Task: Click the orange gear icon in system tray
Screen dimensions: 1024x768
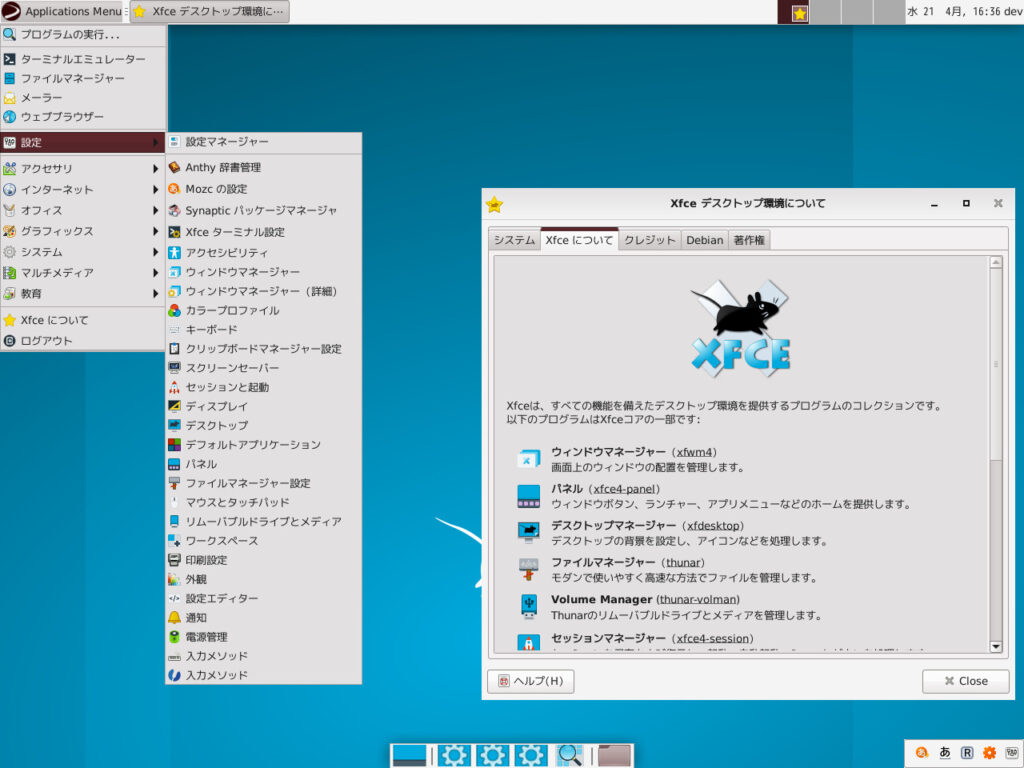Action: [990, 752]
